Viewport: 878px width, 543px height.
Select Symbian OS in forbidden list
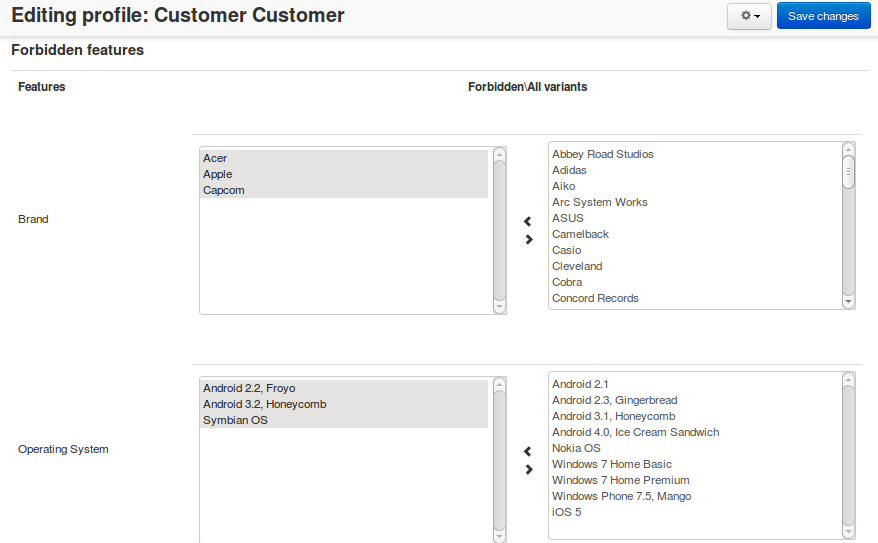pos(344,420)
